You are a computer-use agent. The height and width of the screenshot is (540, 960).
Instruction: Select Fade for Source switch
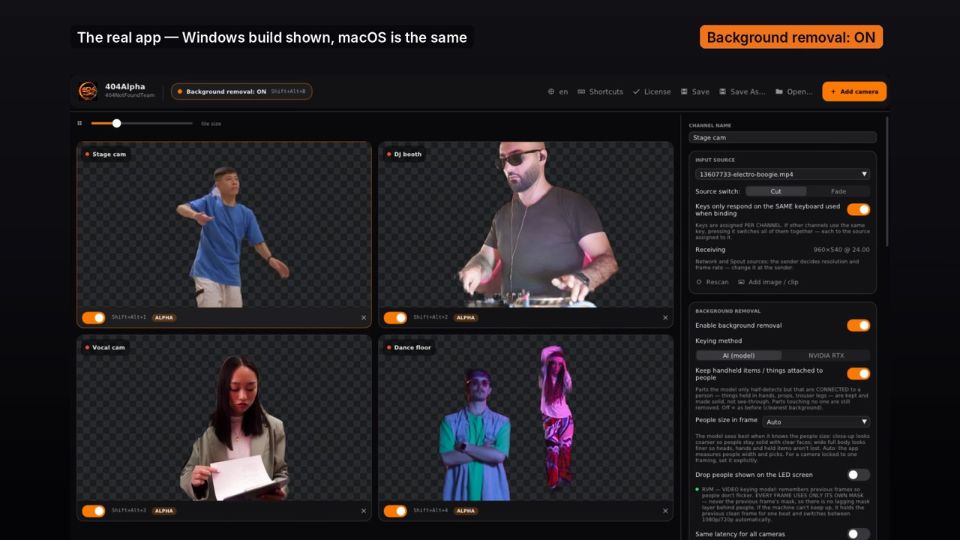tap(838, 192)
